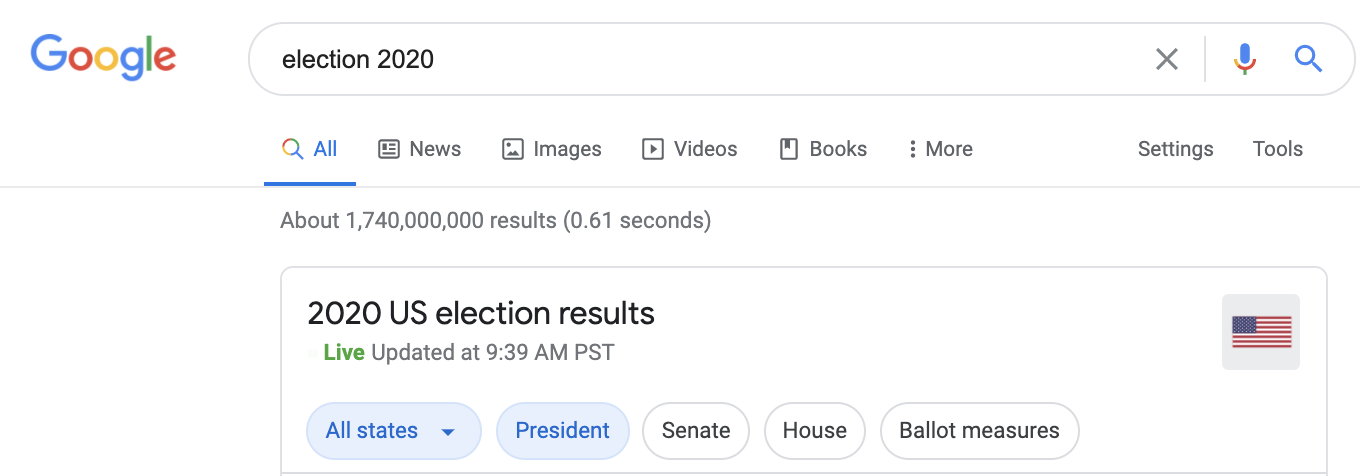The image size is (1360, 476).
Task: Click the American flag thumbnail
Action: [1261, 332]
